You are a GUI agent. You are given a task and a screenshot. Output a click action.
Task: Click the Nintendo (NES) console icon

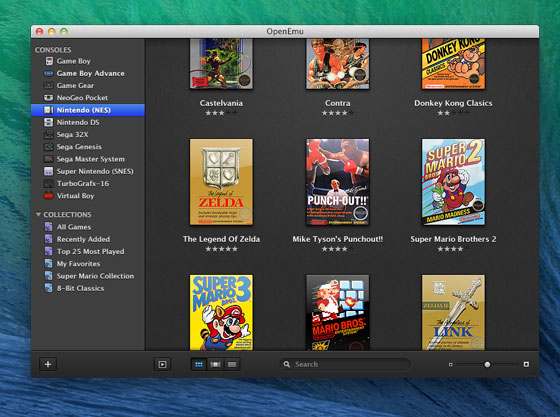pyautogui.click(x=49, y=110)
